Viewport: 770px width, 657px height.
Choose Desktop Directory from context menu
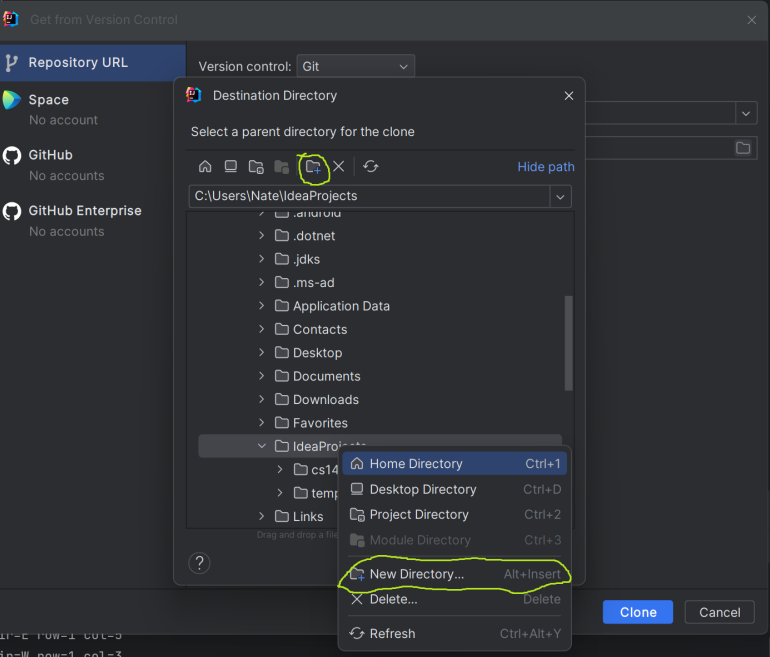(x=455, y=489)
